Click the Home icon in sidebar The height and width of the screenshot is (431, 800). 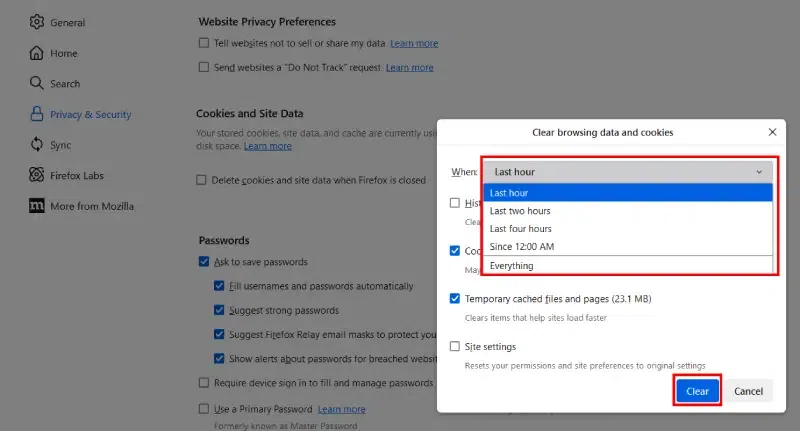point(37,53)
